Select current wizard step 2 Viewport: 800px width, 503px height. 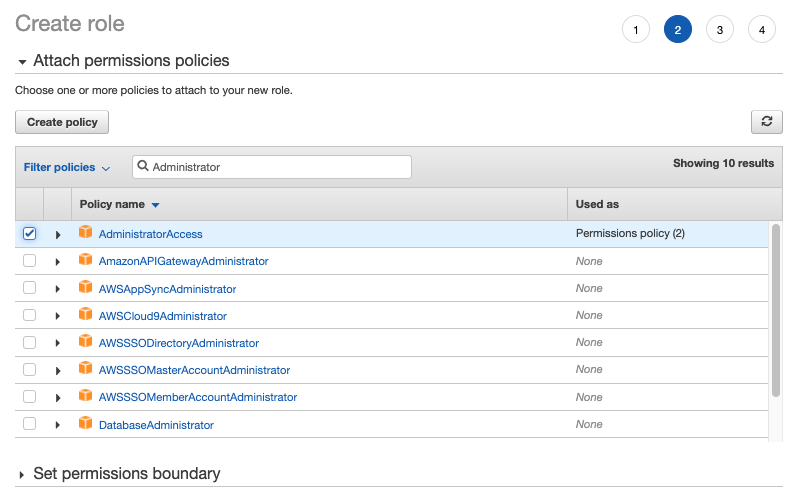click(x=678, y=30)
